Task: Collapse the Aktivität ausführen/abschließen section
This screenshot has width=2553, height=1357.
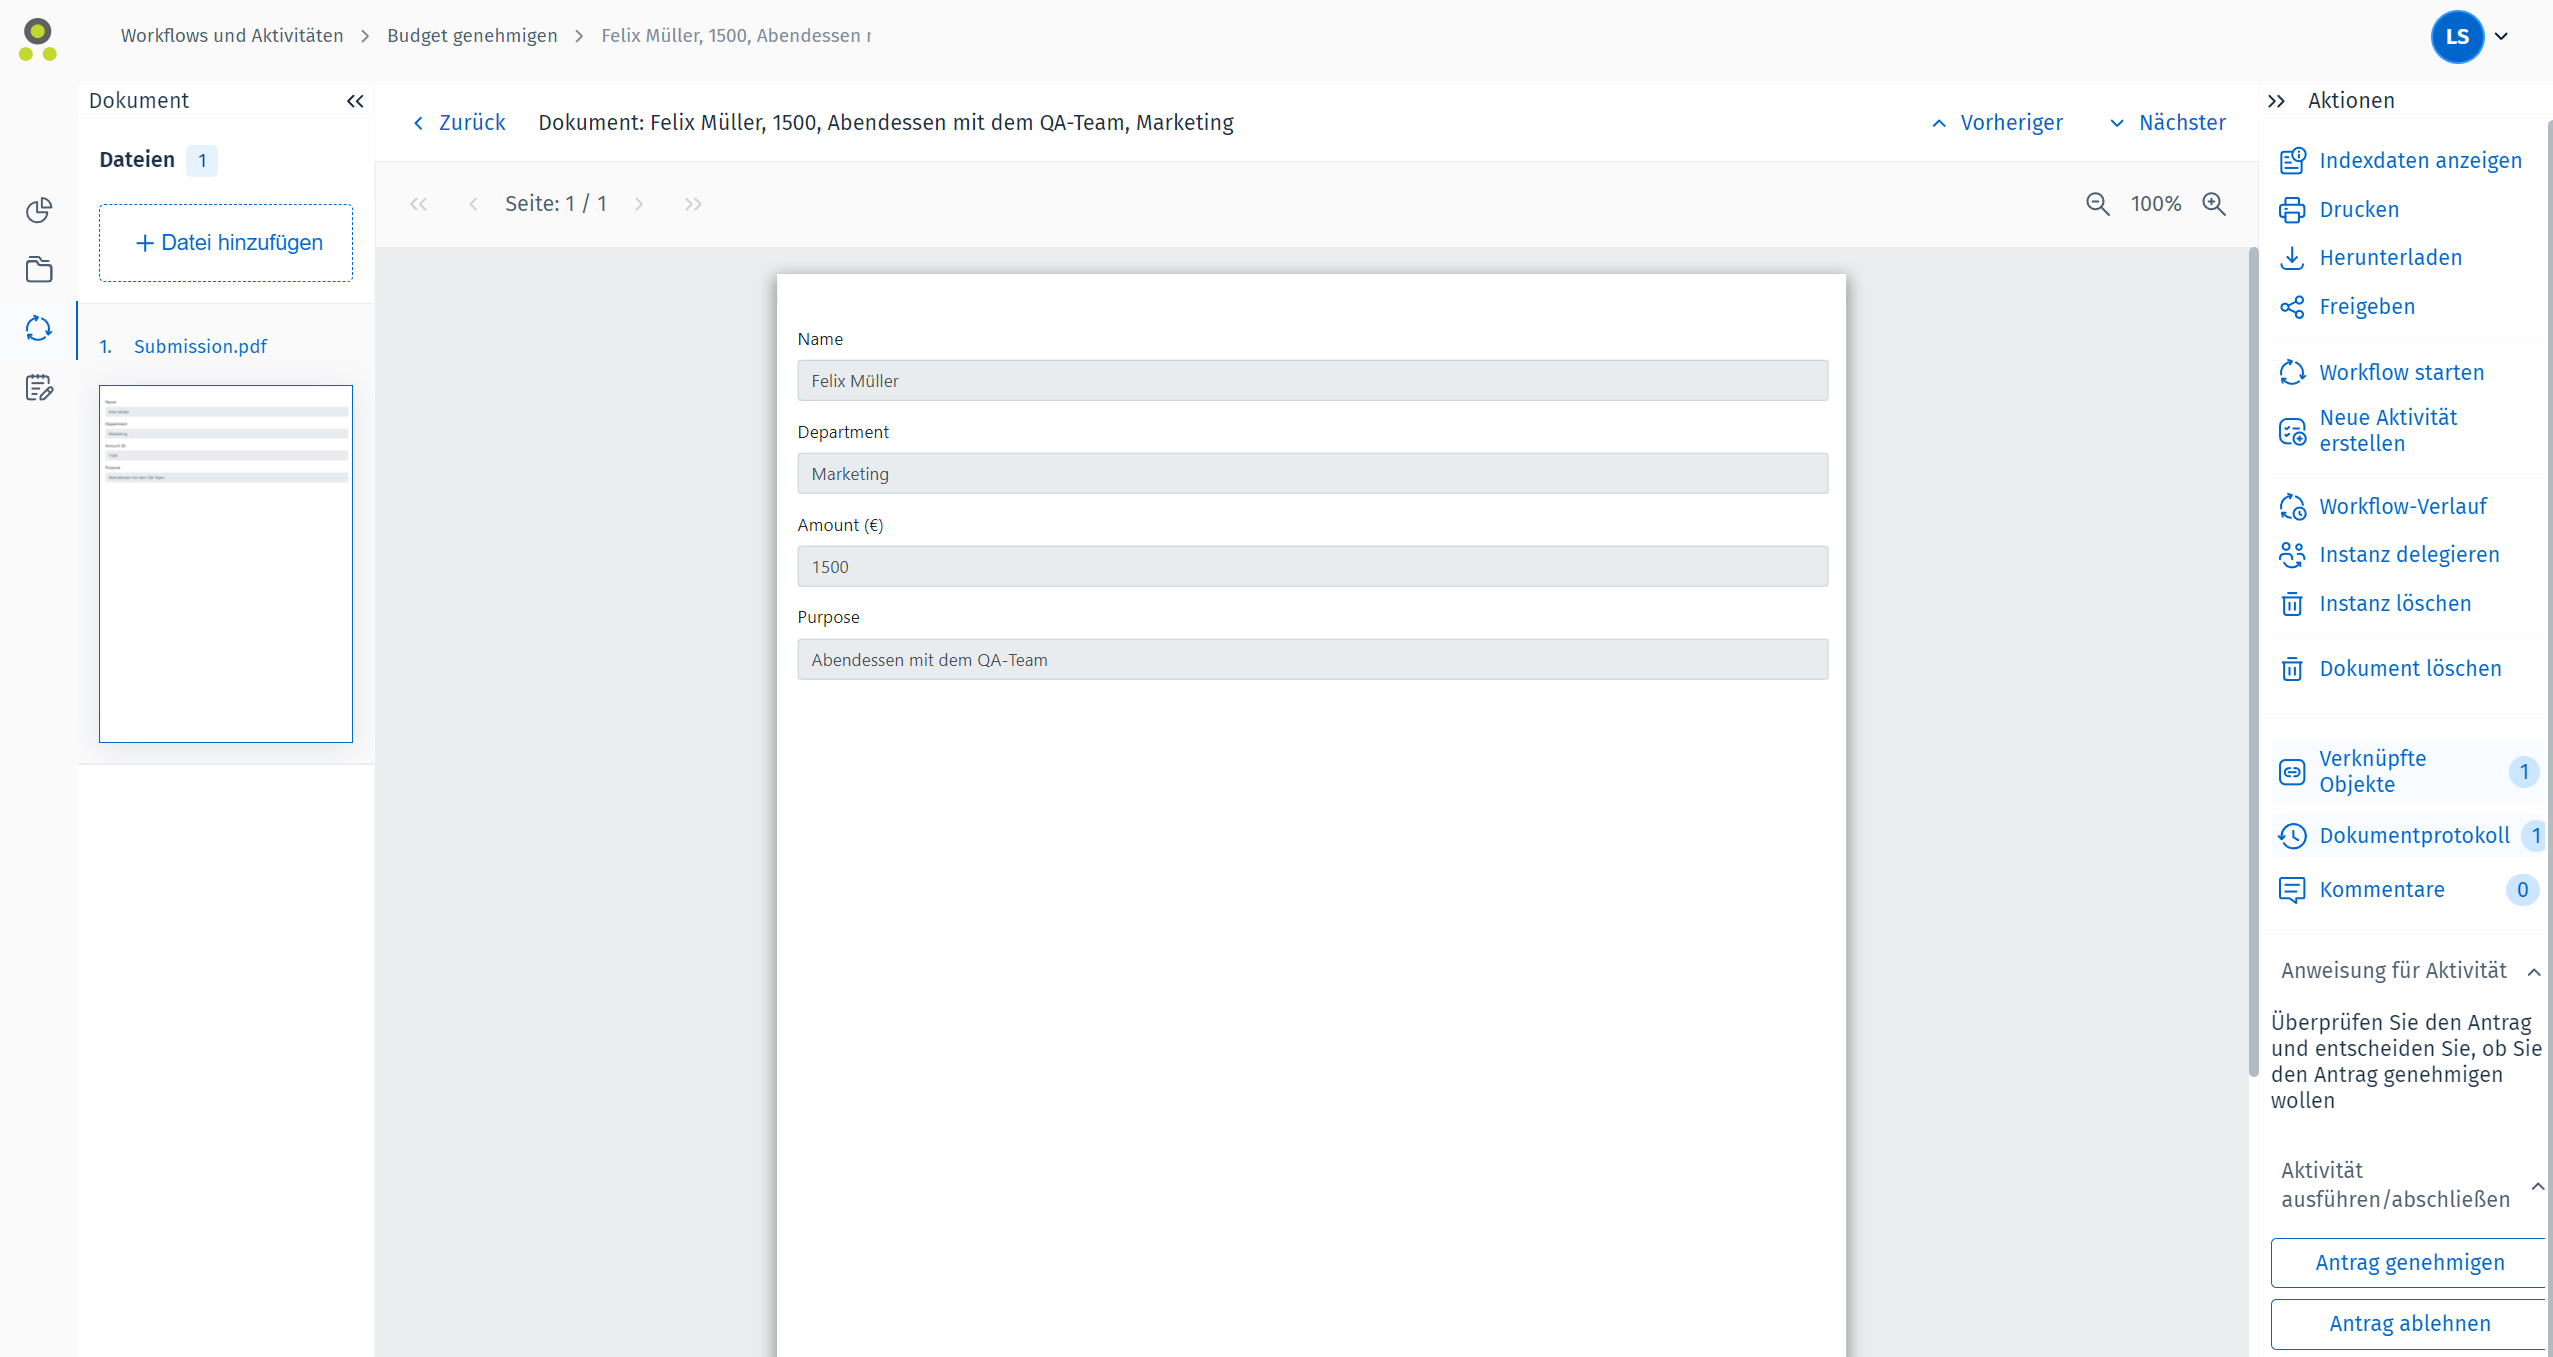Action: (2538, 1186)
